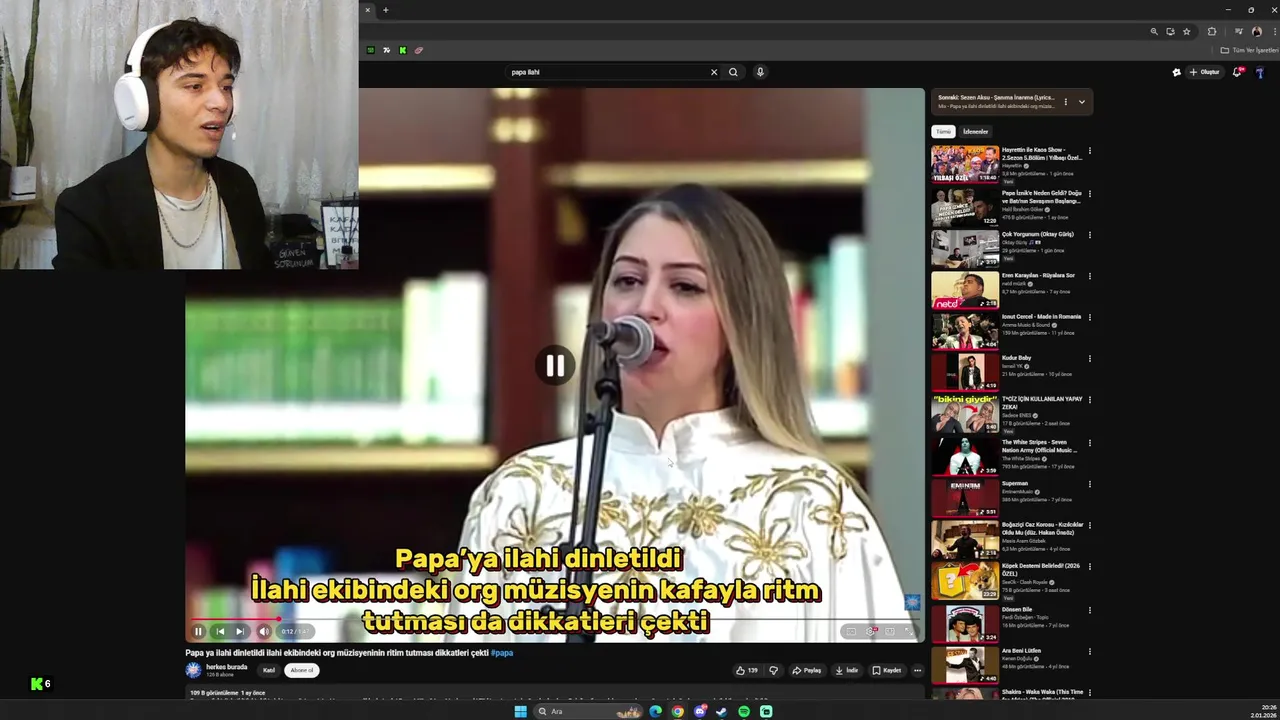Subscribe with the Abone ol button
1280x720 pixels.
point(301,670)
